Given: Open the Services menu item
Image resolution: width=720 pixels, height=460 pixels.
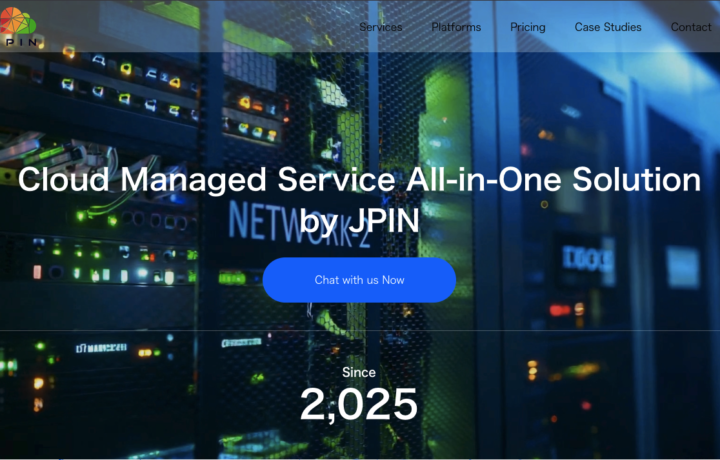Looking at the screenshot, I should (x=380, y=27).
